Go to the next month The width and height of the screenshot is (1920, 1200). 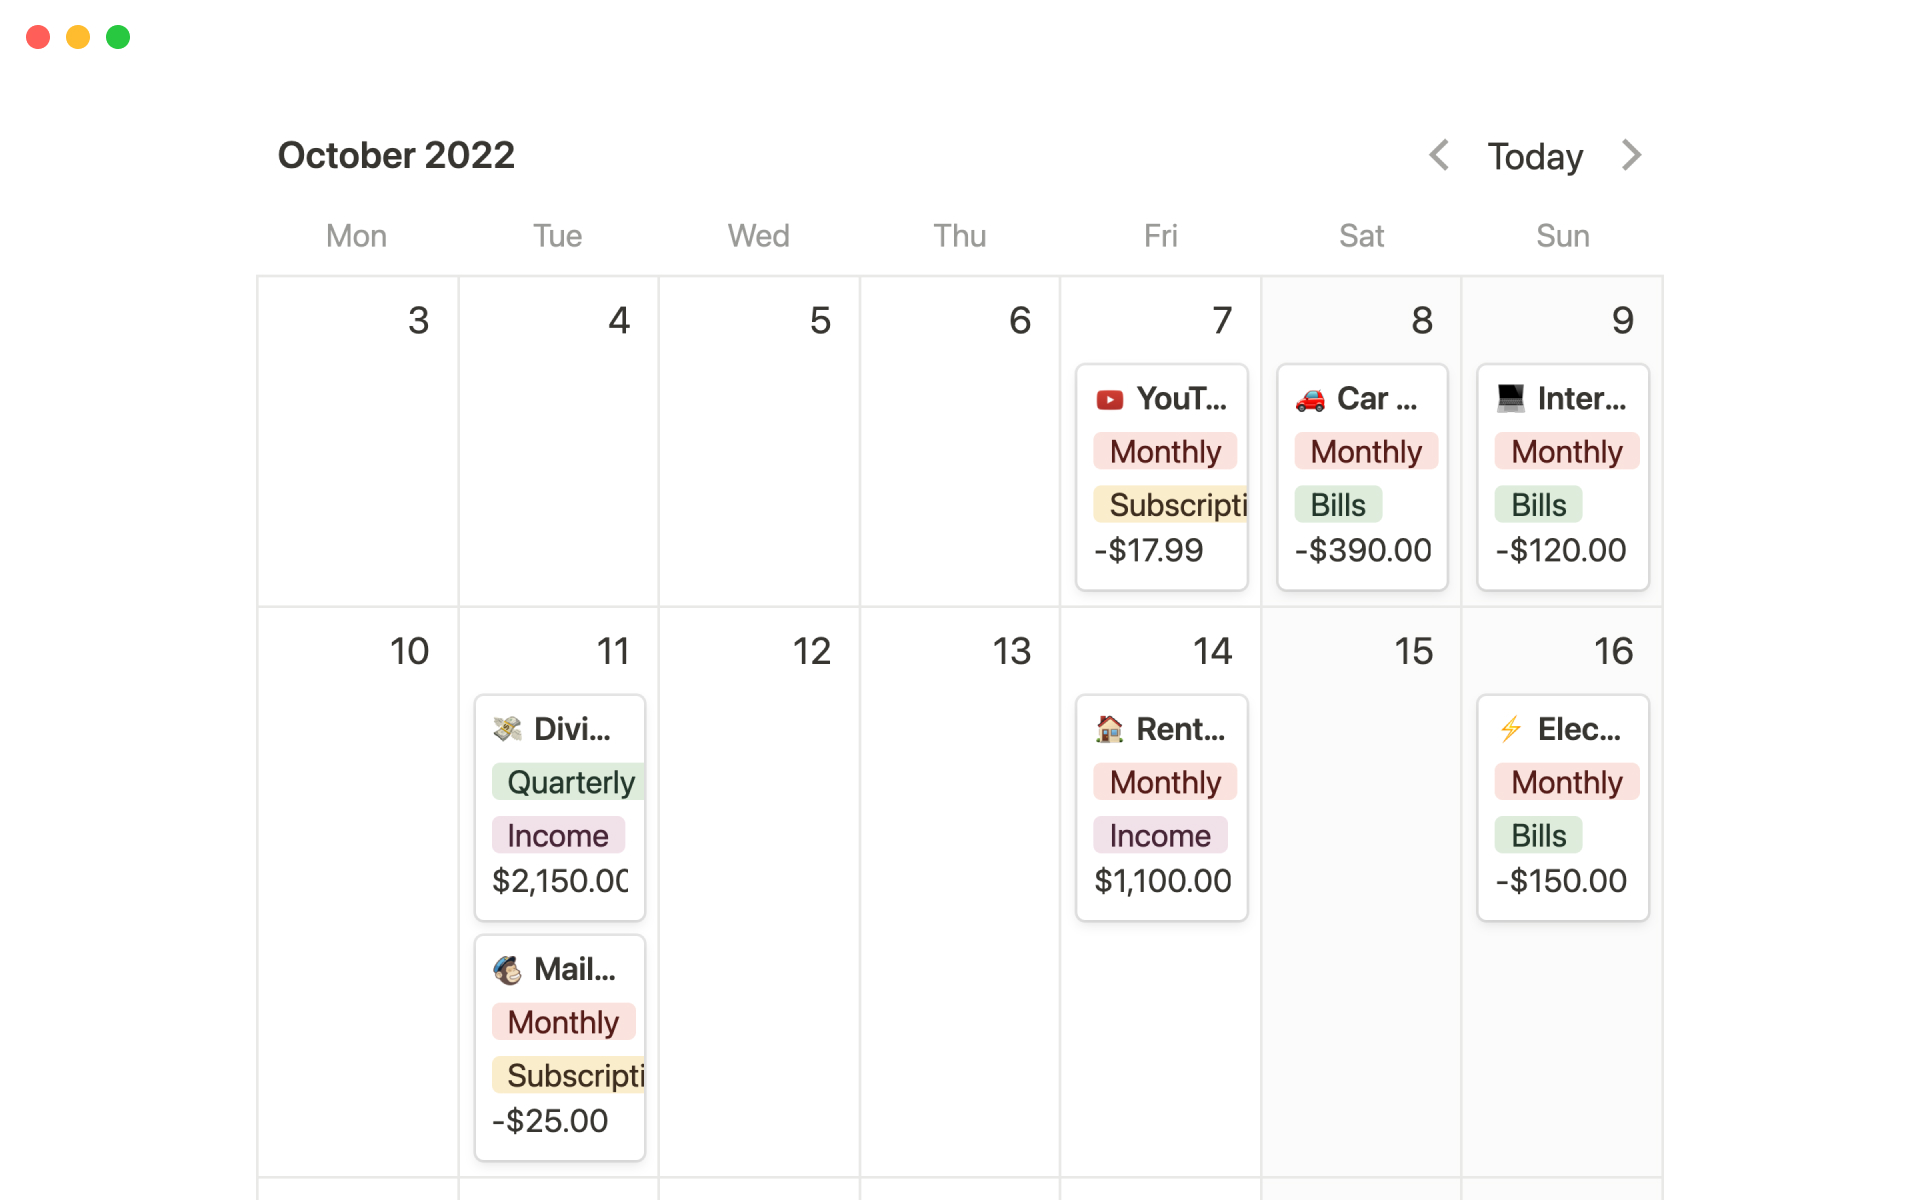tap(1631, 155)
